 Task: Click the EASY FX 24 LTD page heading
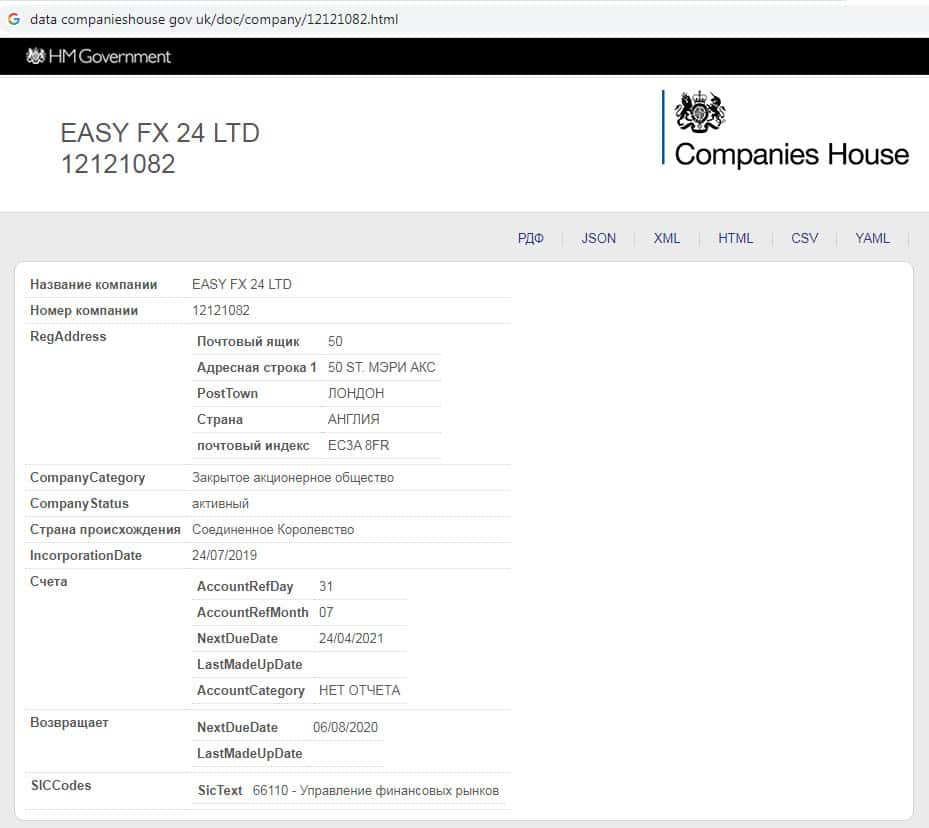click(160, 133)
